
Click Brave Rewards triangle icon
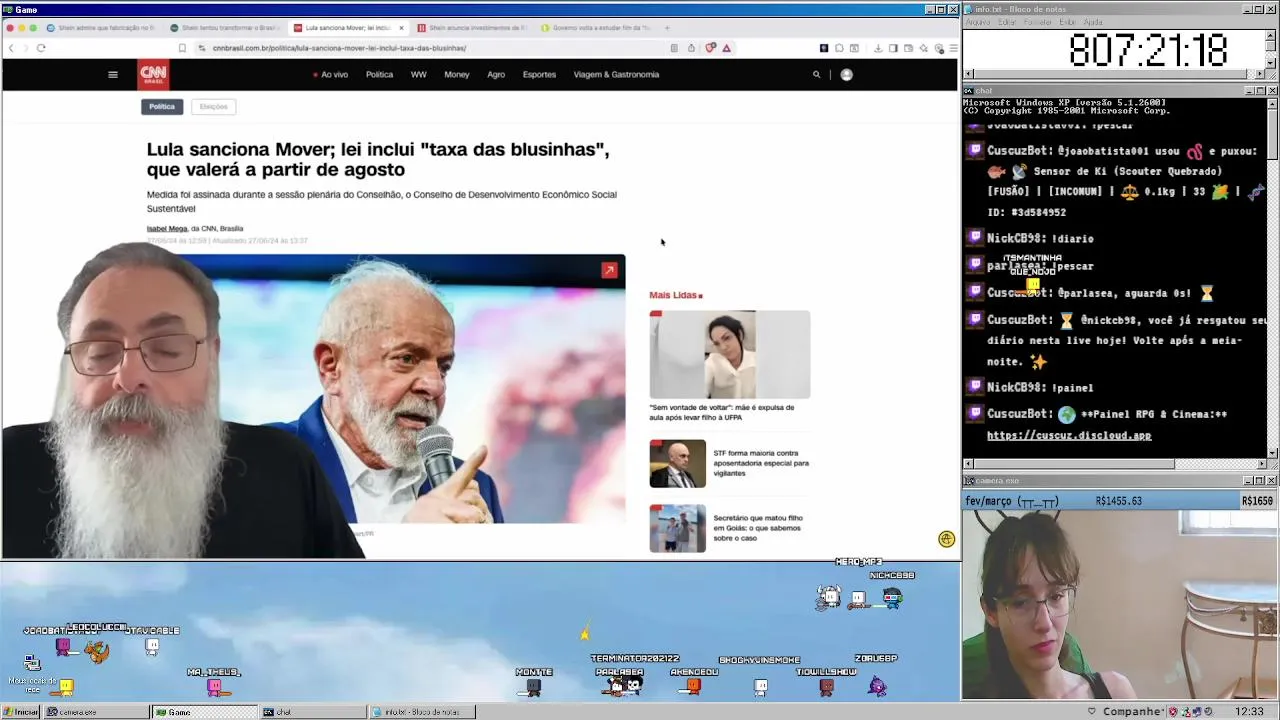coord(727,48)
